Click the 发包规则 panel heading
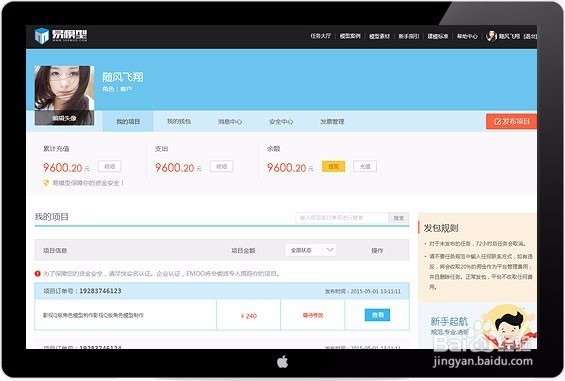The image size is (565, 381). pos(440,228)
